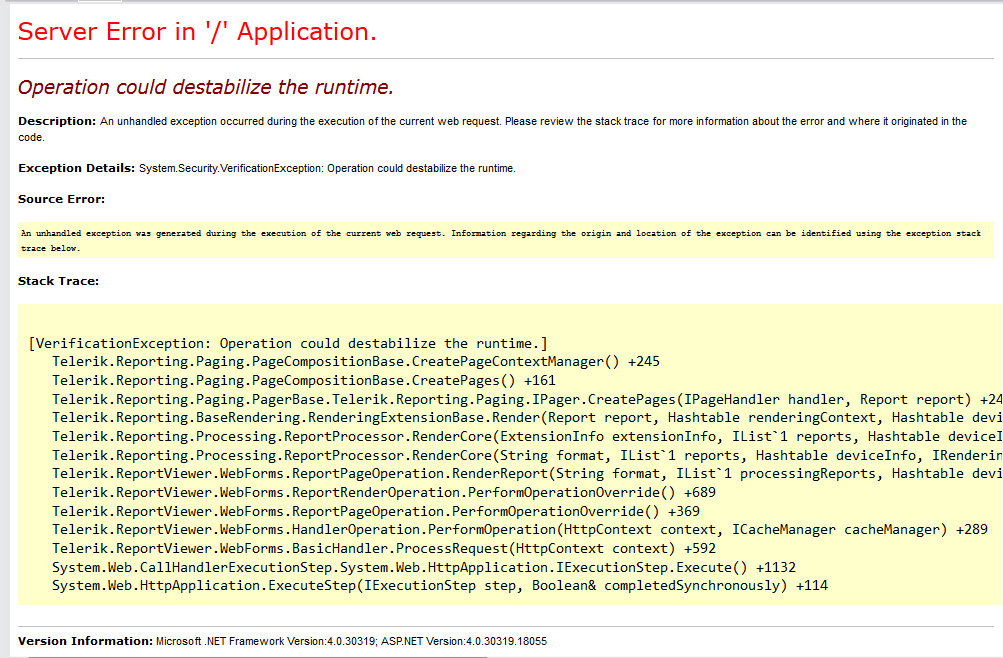This screenshot has width=1003, height=658.
Task: Click the ReportPageOperation.RenderReport stack line
Action: 527,474
